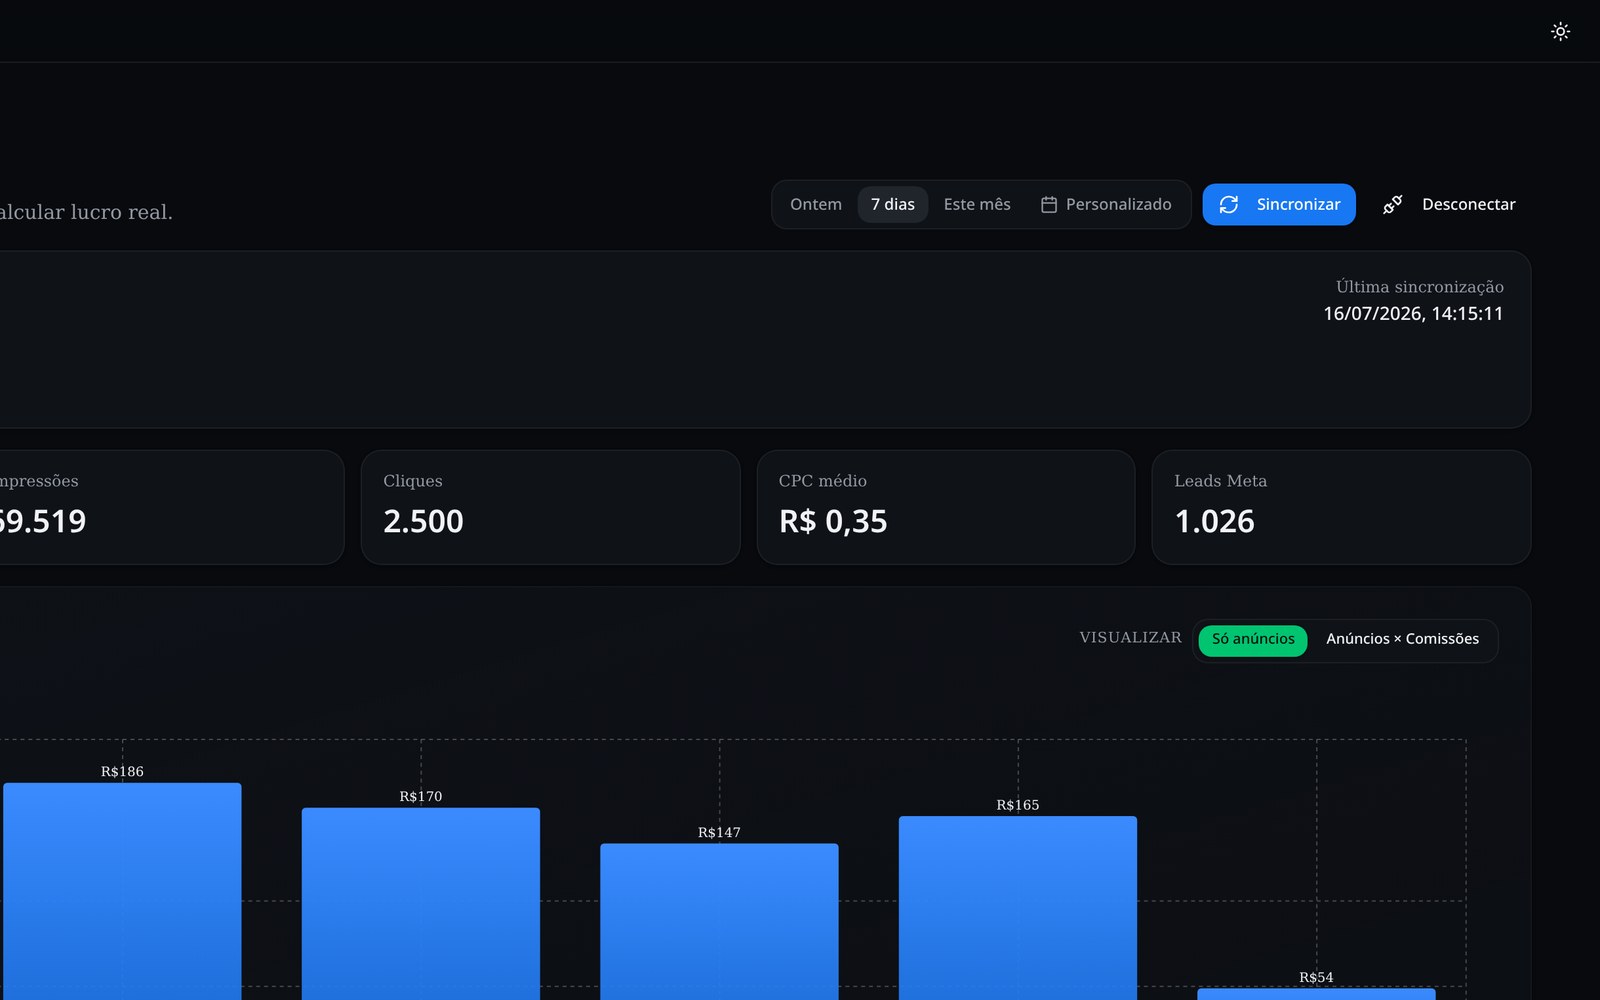Click the VISUALIZAR label
The image size is (1600, 1000).
pos(1130,638)
